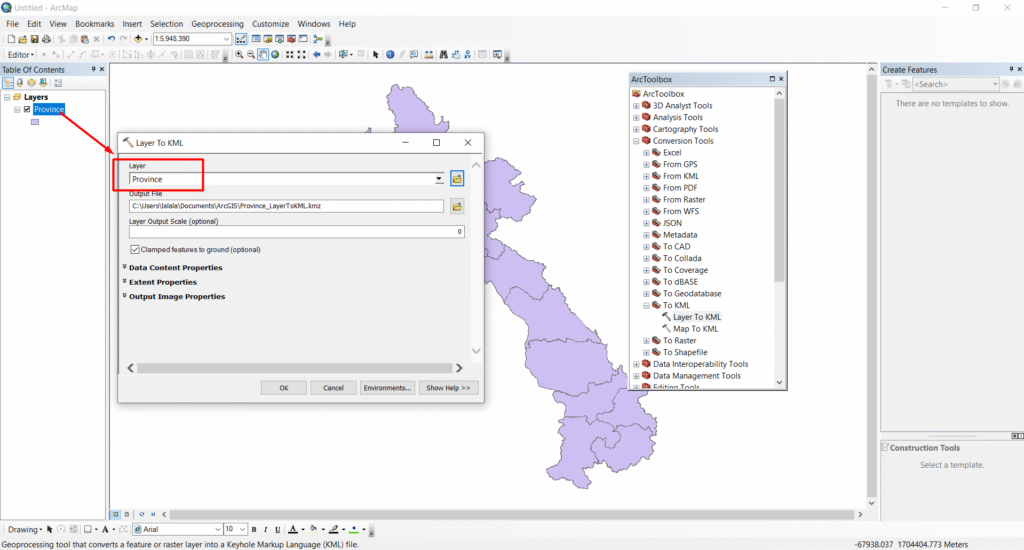The width and height of the screenshot is (1024, 550).
Task: Print the map icon
Action: [46, 39]
